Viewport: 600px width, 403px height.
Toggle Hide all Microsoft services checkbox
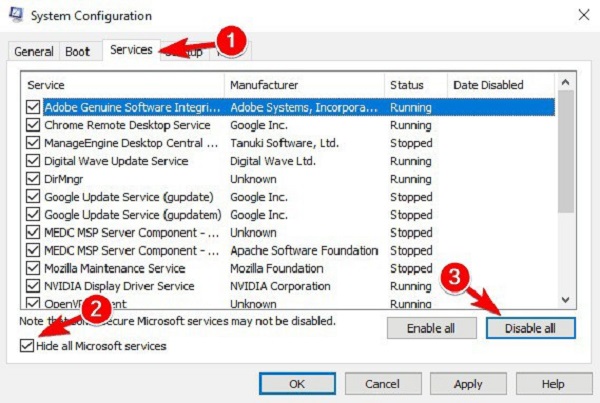pos(25,346)
